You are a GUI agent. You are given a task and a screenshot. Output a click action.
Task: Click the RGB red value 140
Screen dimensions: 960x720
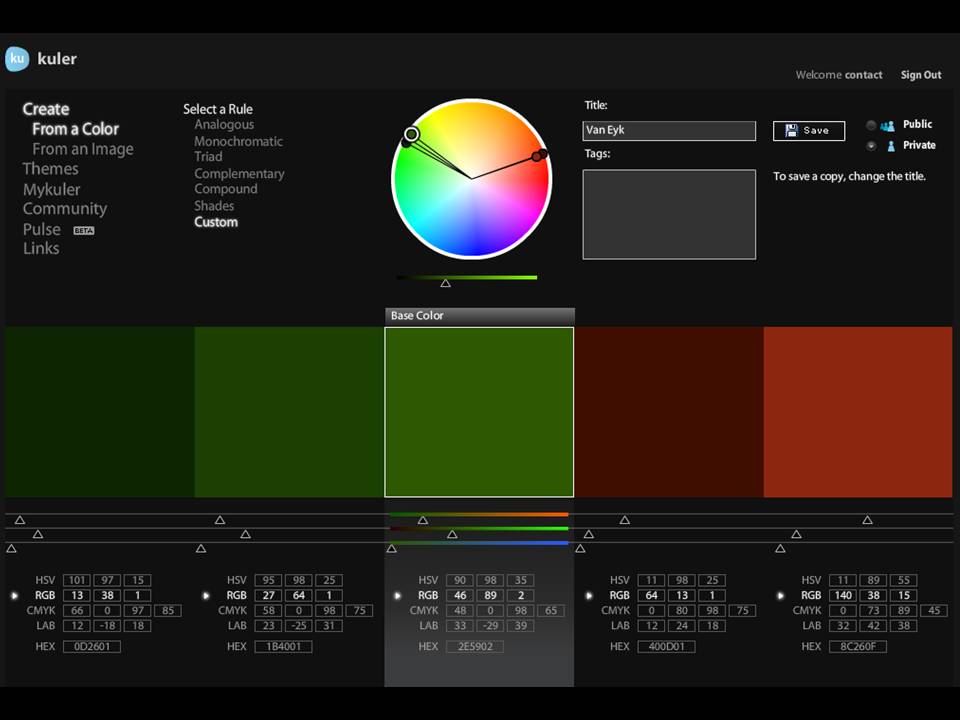pyautogui.click(x=843, y=595)
